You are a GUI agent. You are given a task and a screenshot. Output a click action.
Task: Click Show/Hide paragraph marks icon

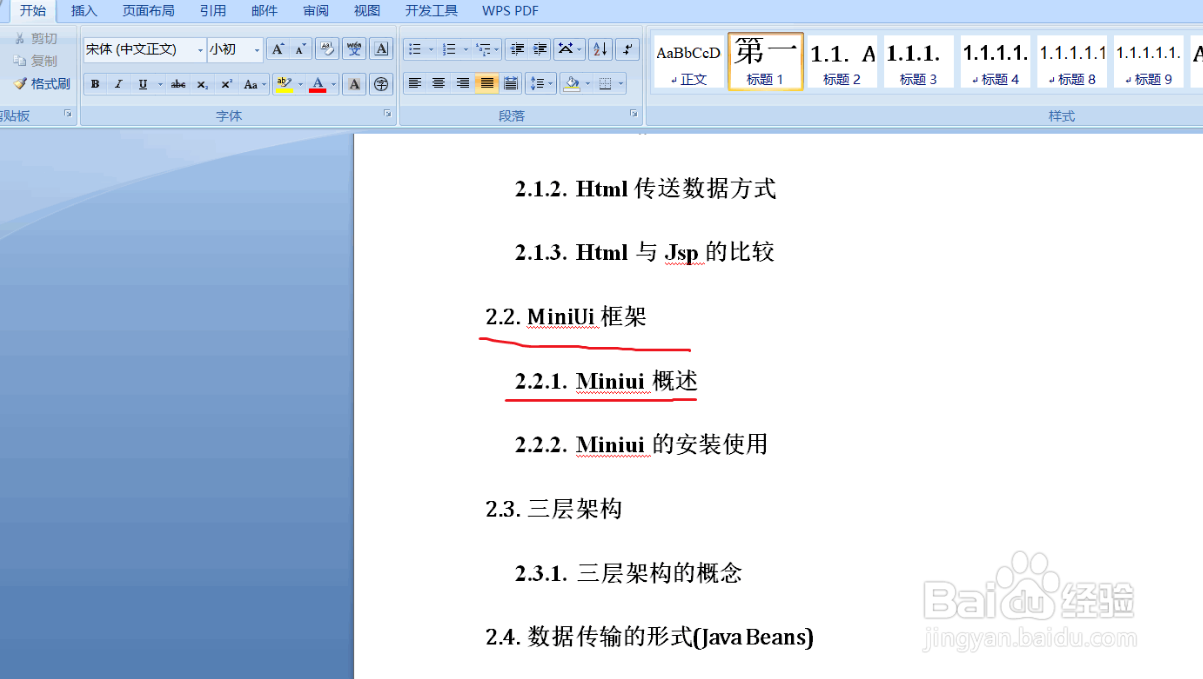click(x=627, y=49)
